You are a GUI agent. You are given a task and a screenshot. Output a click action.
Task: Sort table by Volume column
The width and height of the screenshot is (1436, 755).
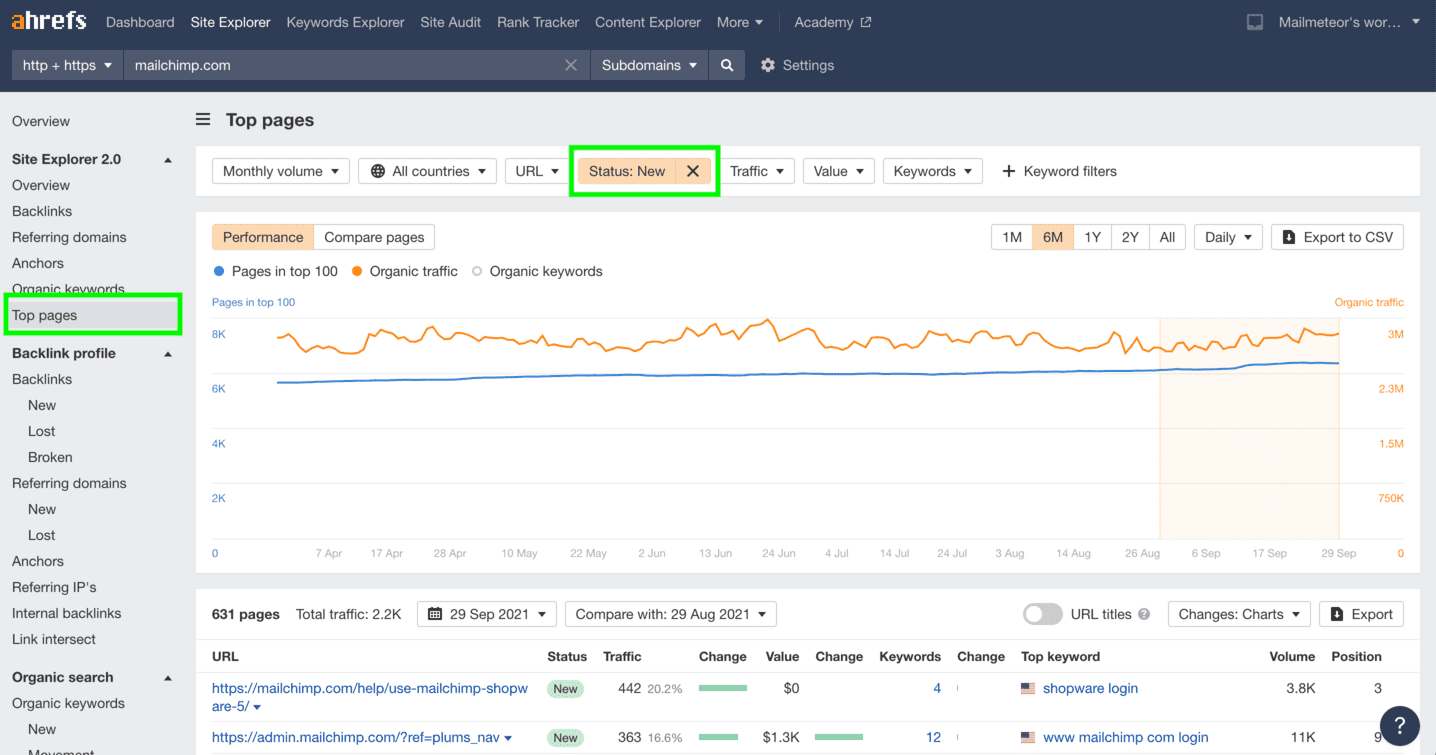(1292, 657)
